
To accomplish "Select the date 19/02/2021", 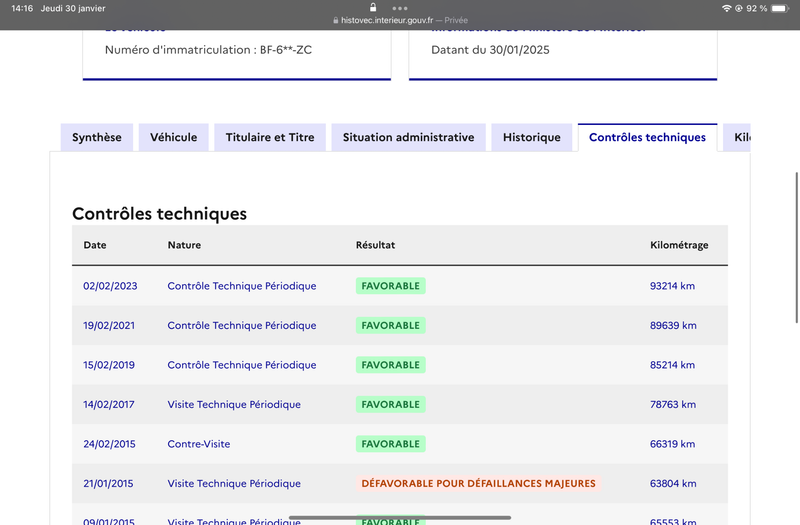I will [x=109, y=326].
